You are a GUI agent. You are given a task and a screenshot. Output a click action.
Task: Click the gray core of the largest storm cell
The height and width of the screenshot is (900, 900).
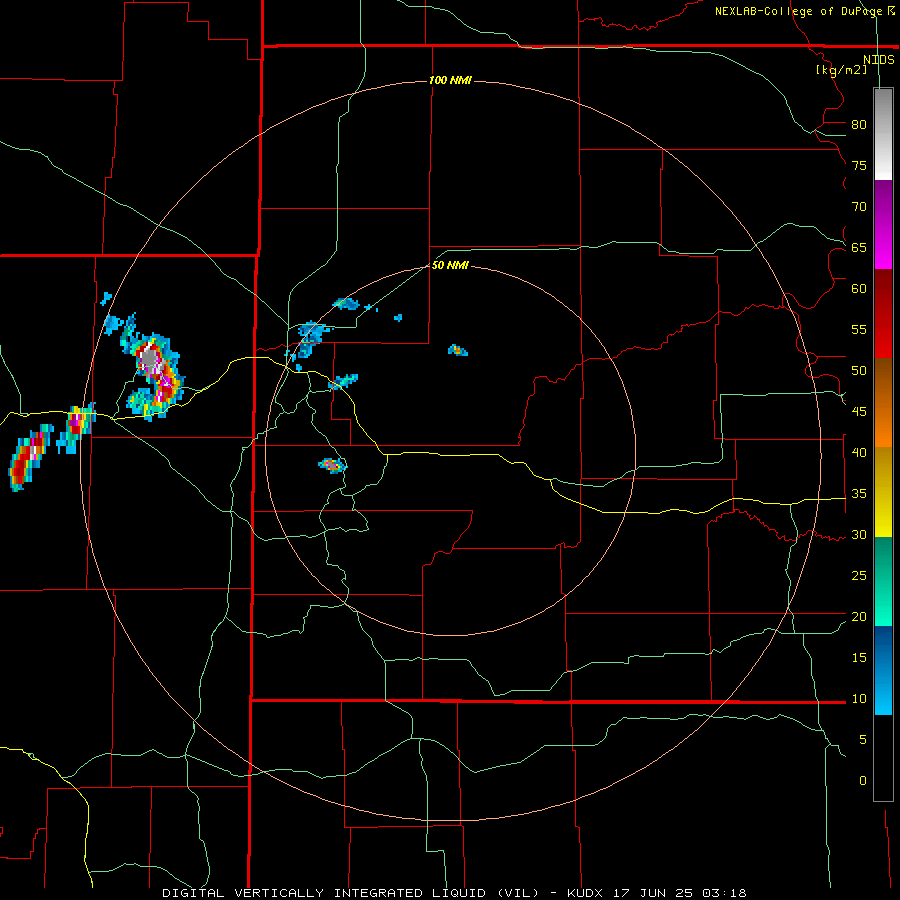point(149,358)
